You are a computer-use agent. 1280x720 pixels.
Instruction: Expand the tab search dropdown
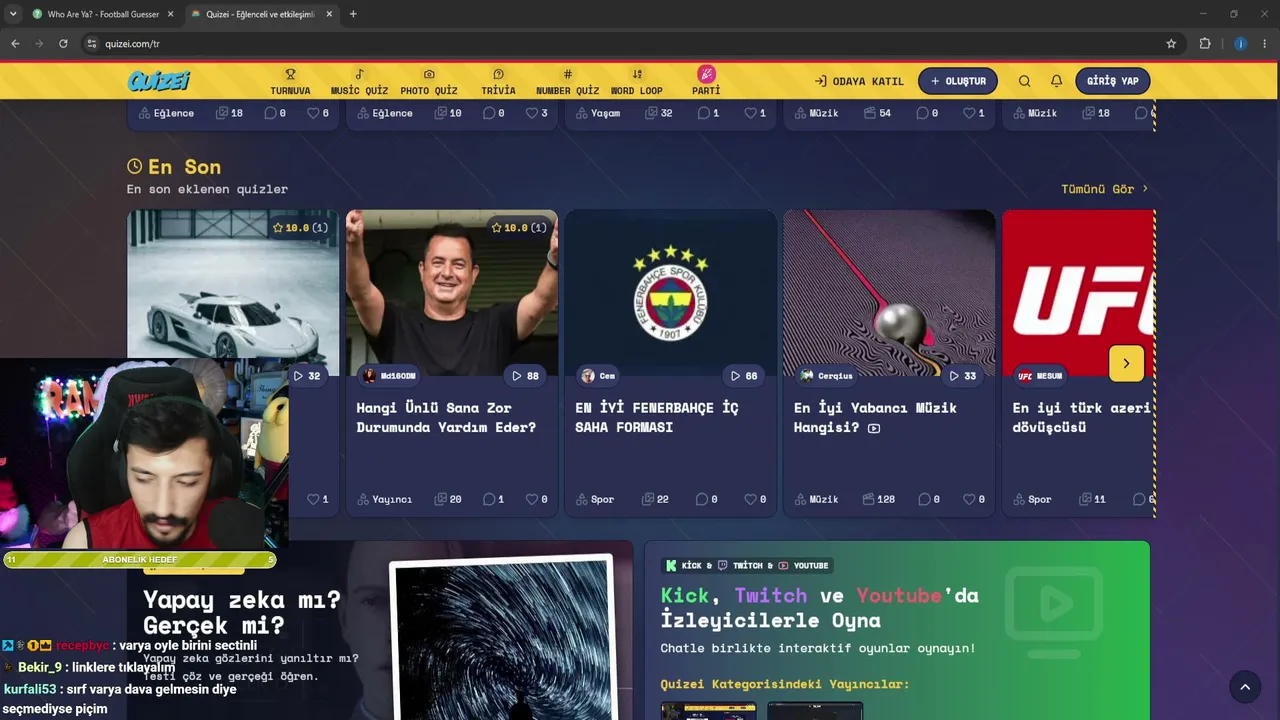[13, 14]
